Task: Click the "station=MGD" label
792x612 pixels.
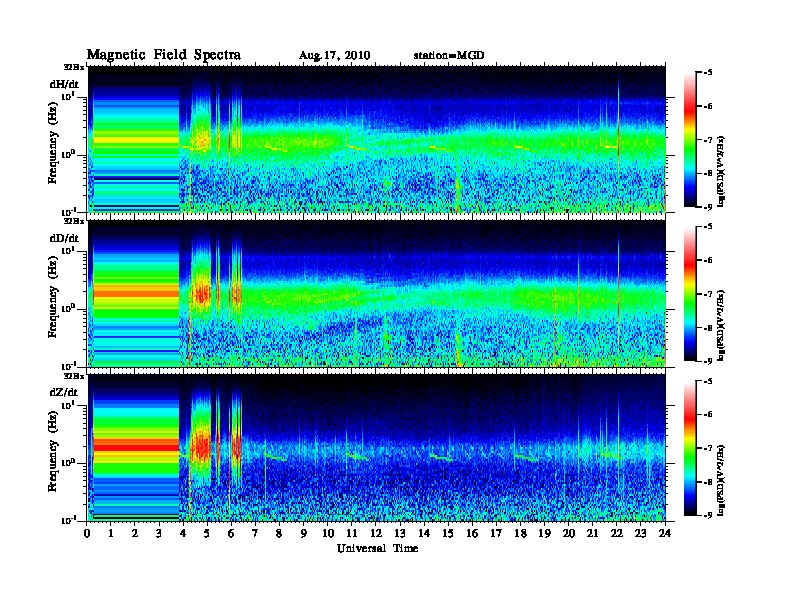Action: pos(449,55)
